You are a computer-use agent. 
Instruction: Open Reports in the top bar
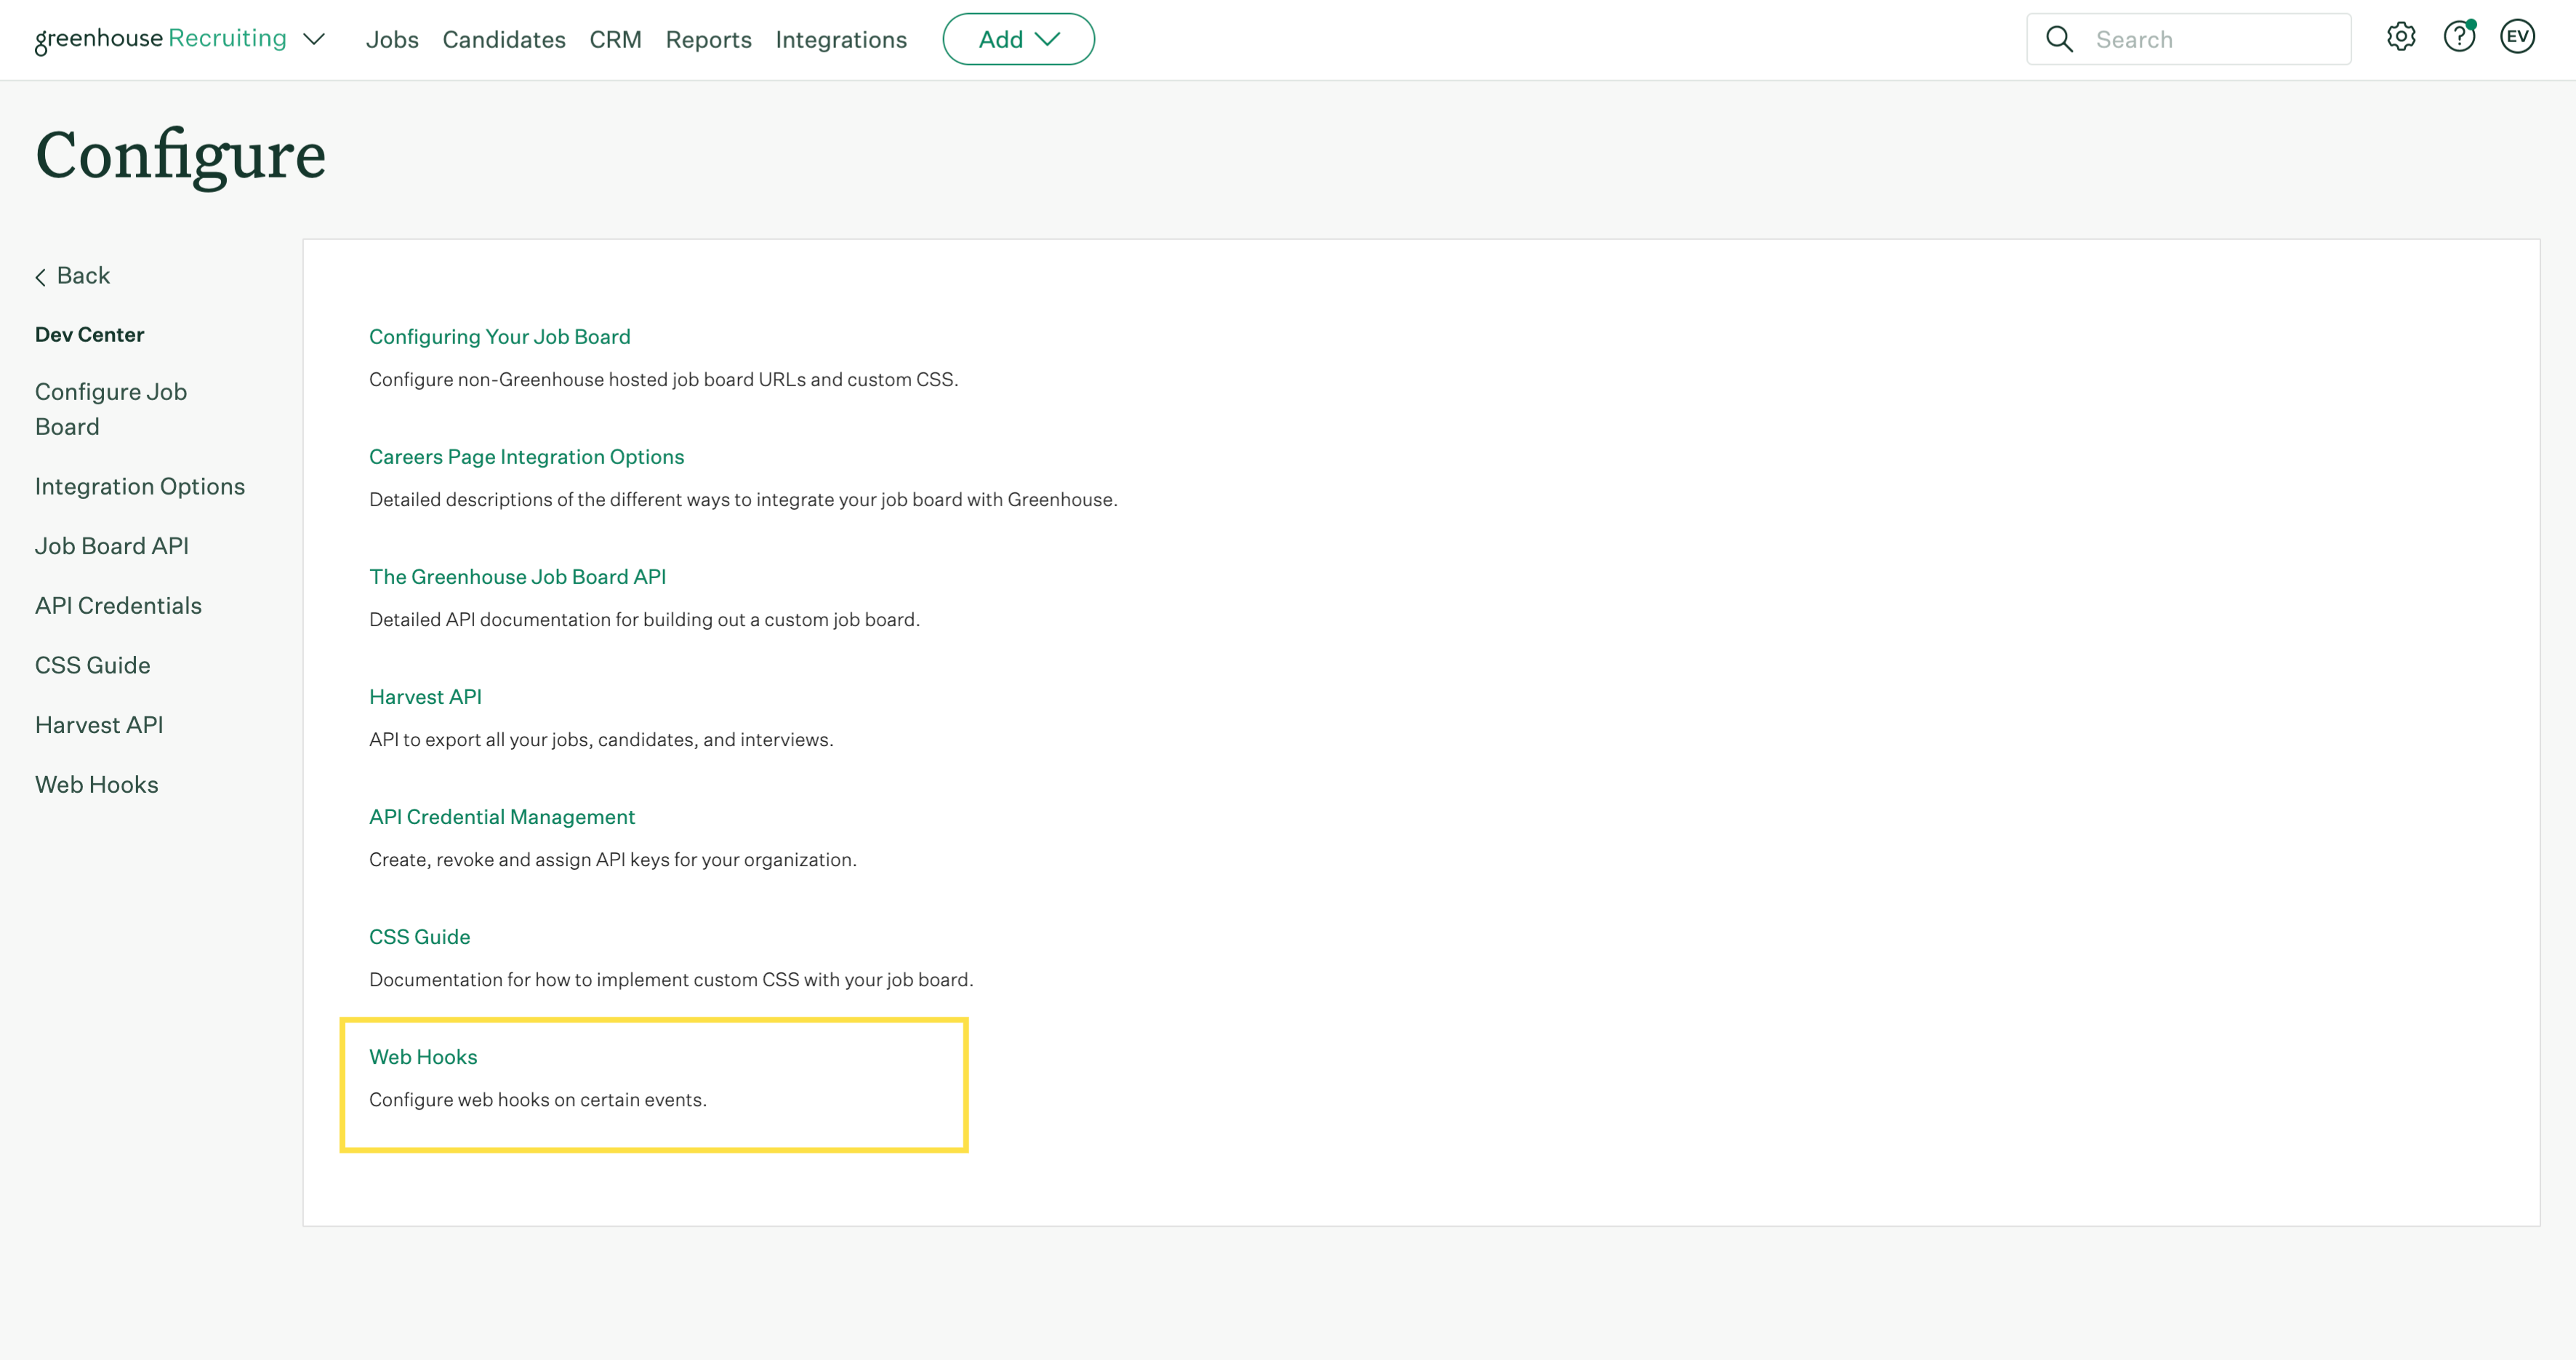click(x=708, y=39)
